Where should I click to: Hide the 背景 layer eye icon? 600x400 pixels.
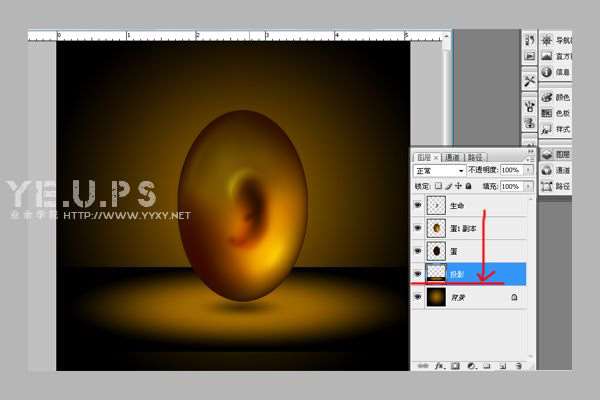(x=418, y=297)
